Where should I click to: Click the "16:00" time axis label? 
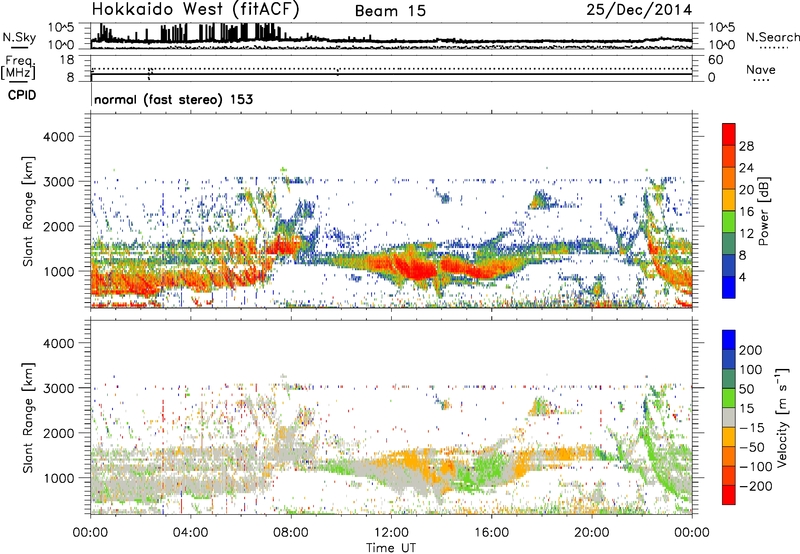[x=491, y=533]
